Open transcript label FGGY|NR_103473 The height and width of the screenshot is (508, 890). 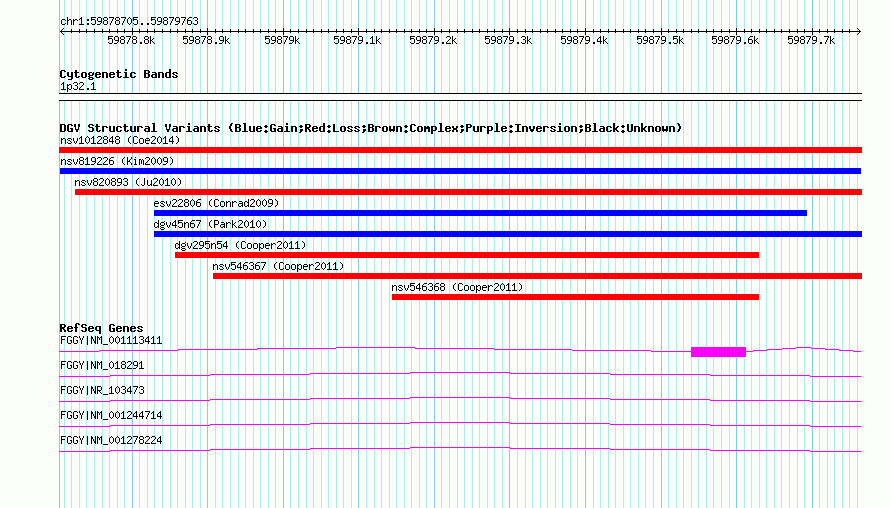tap(102, 391)
